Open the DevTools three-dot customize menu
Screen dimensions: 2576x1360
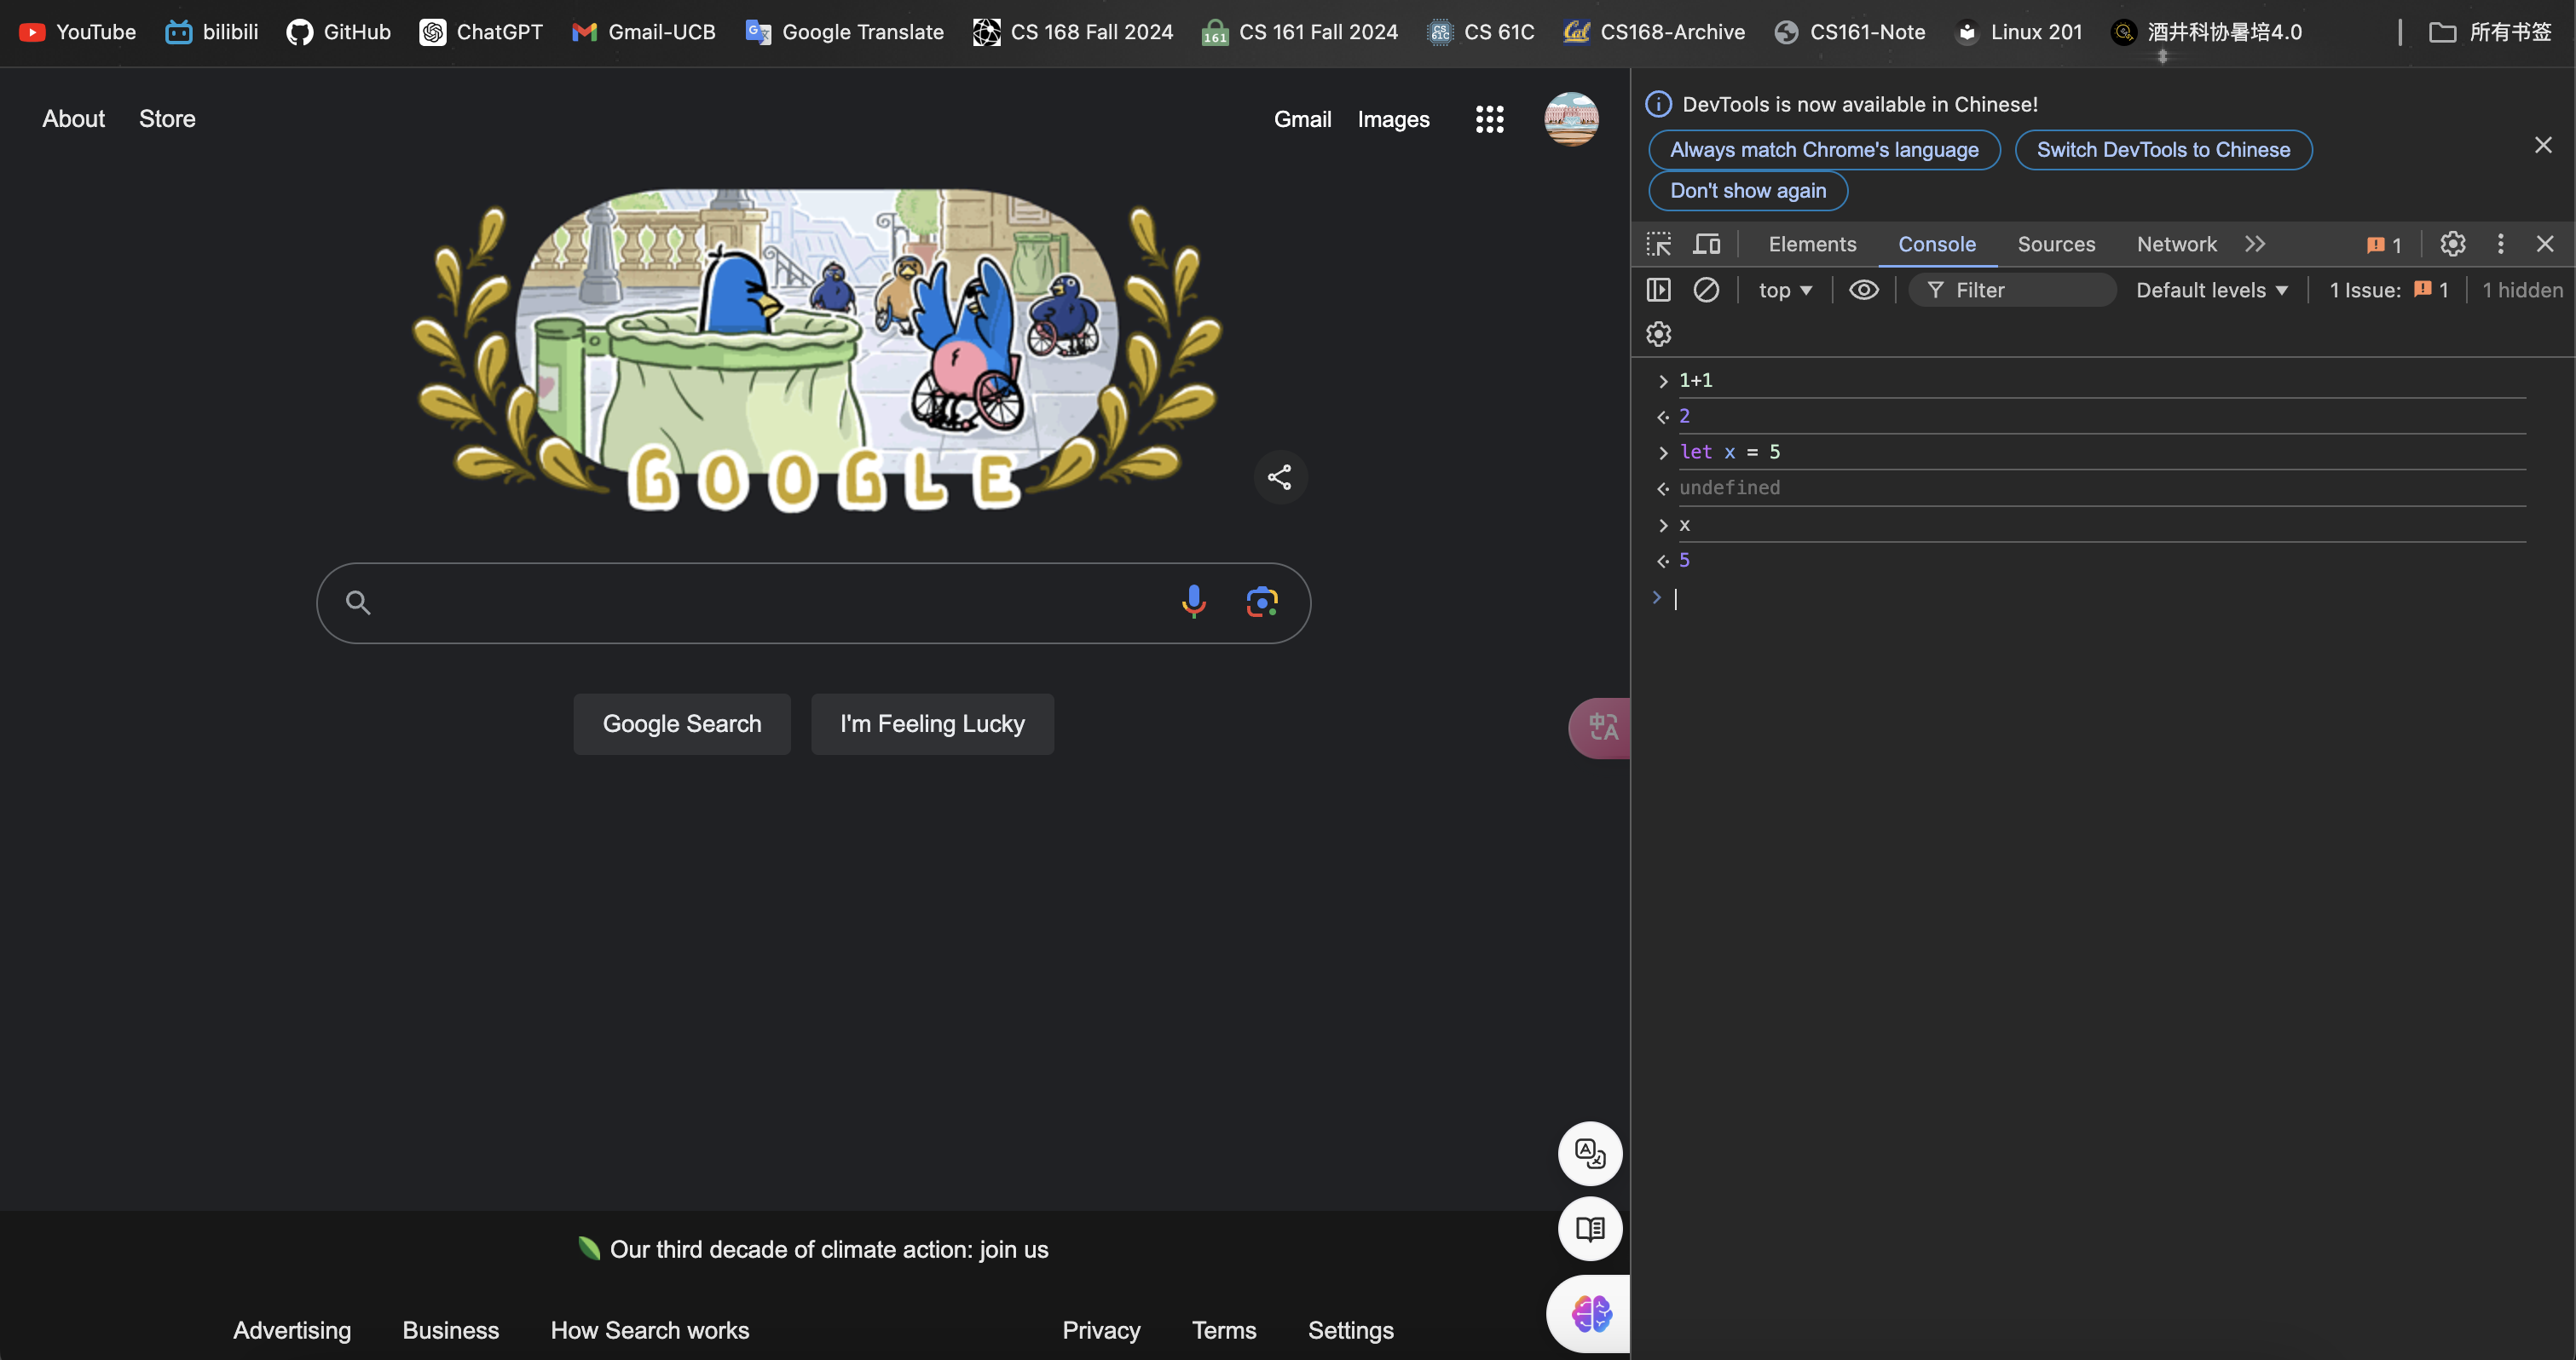click(x=2500, y=244)
